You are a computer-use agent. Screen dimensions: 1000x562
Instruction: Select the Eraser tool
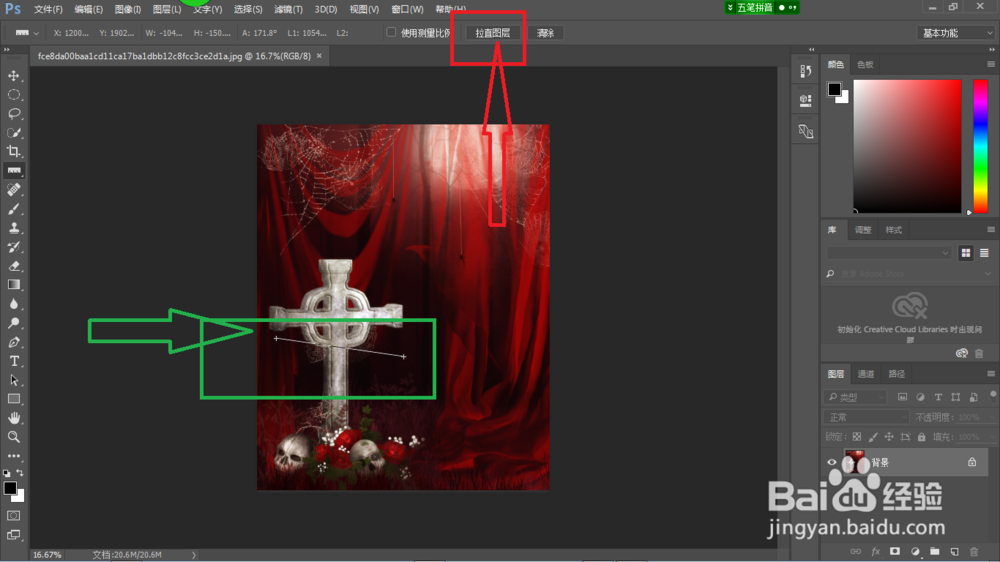[13, 266]
